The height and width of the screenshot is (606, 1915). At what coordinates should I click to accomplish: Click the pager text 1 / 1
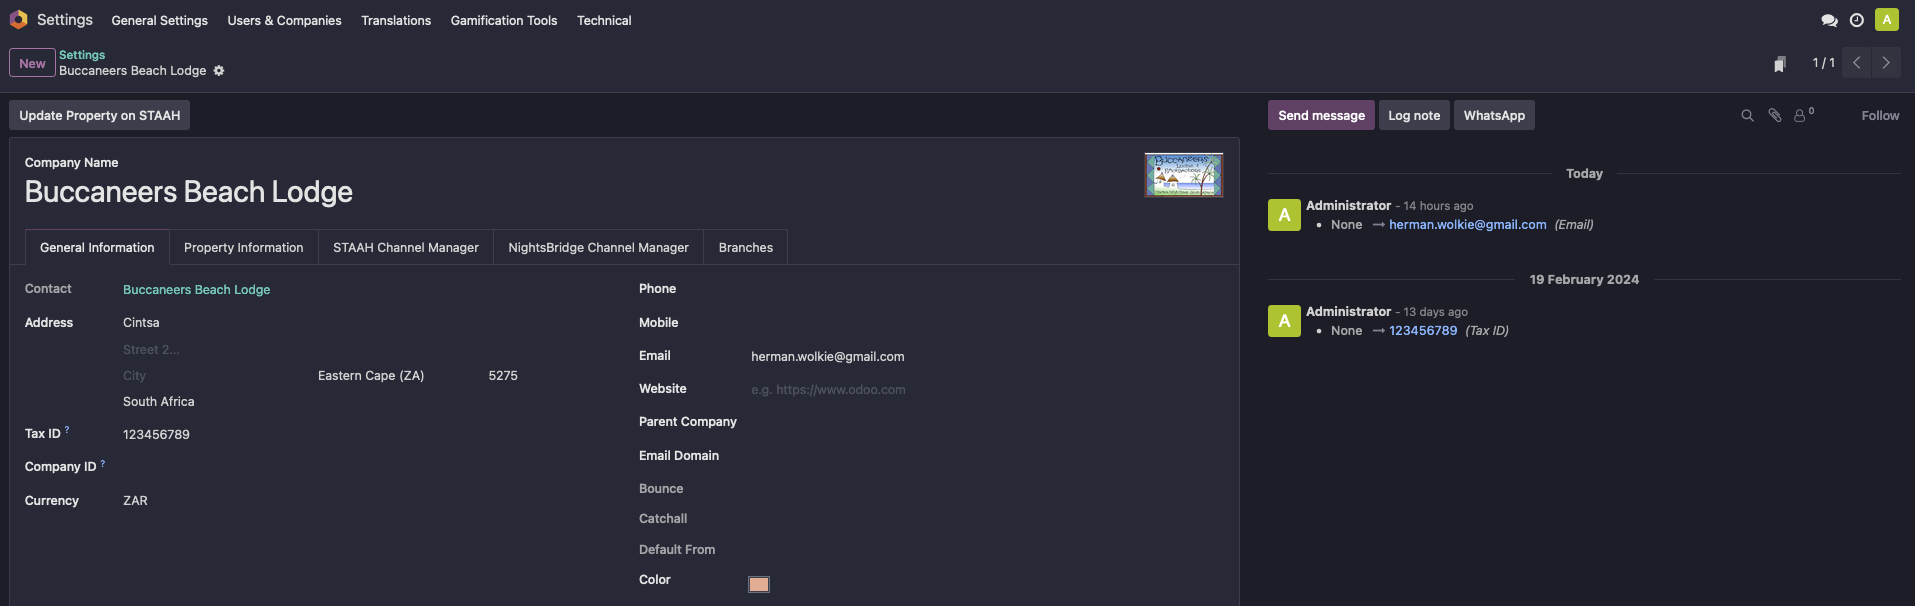coord(1823,63)
